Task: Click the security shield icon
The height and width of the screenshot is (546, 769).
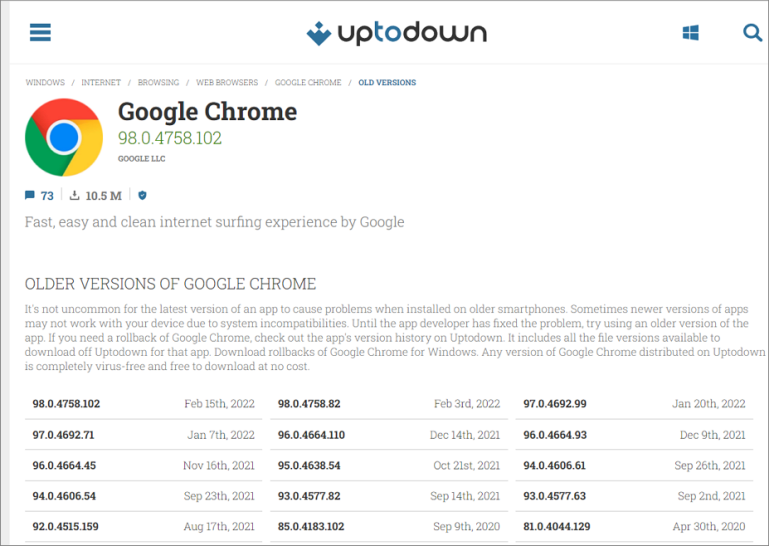Action: (142, 196)
